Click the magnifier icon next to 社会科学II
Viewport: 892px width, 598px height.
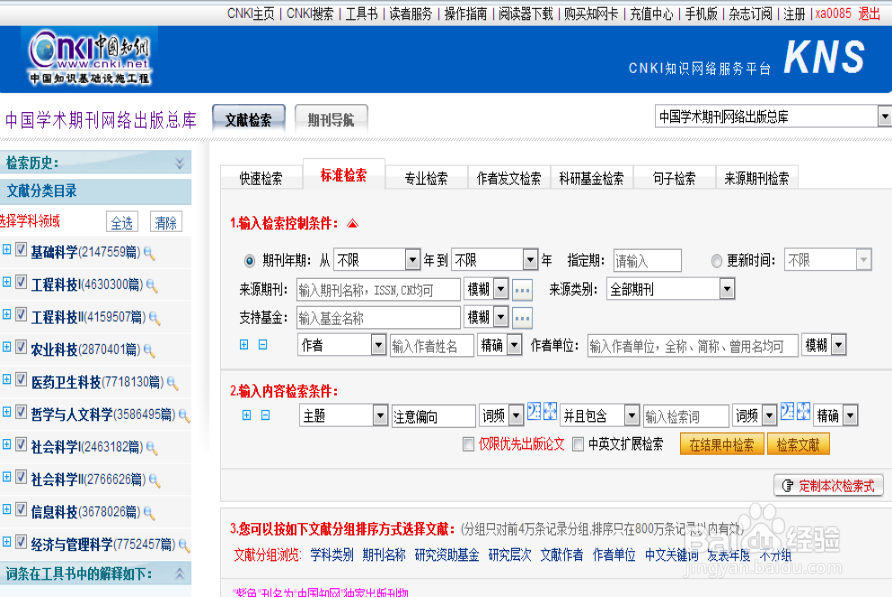click(155, 481)
